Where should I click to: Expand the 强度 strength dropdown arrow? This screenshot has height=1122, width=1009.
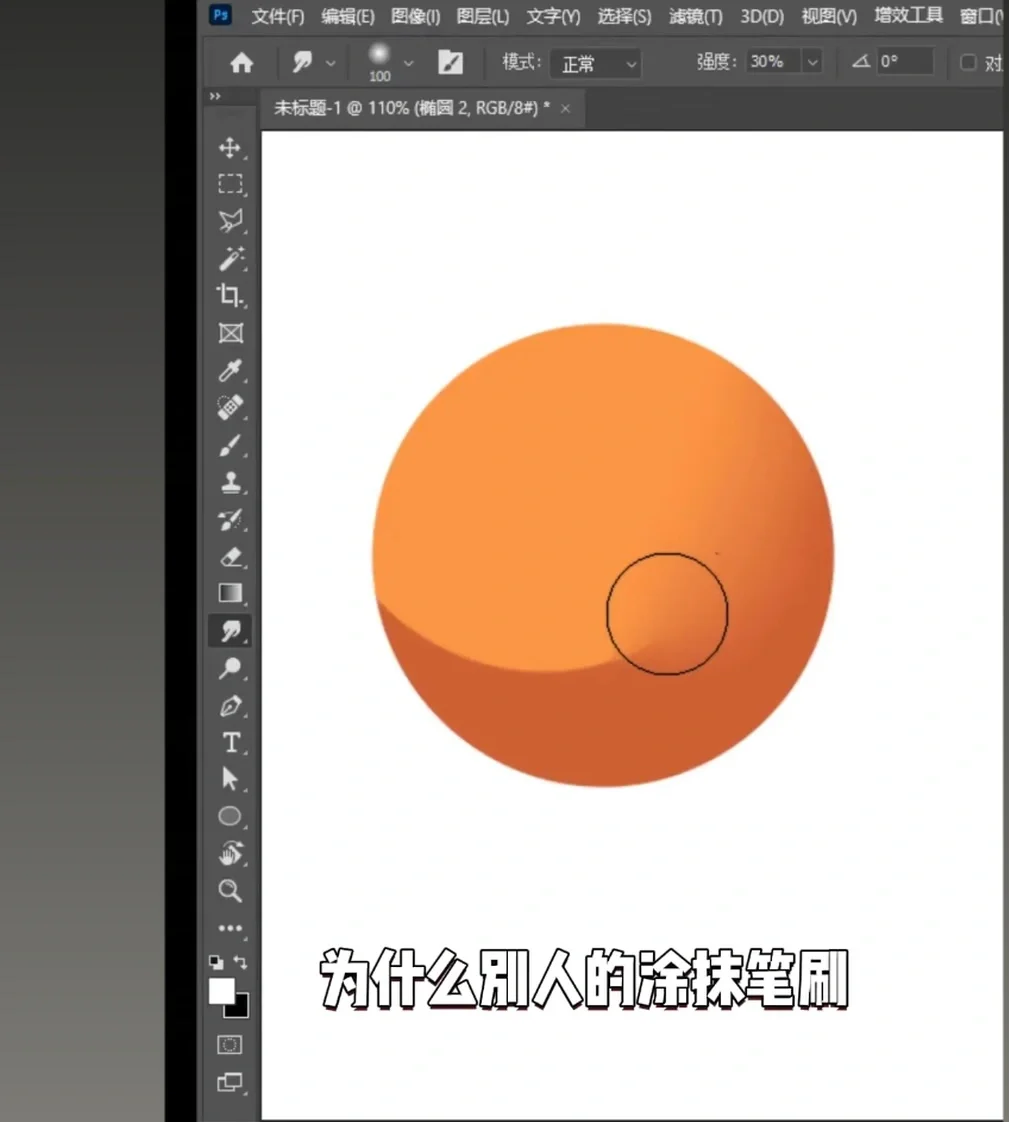tap(812, 62)
